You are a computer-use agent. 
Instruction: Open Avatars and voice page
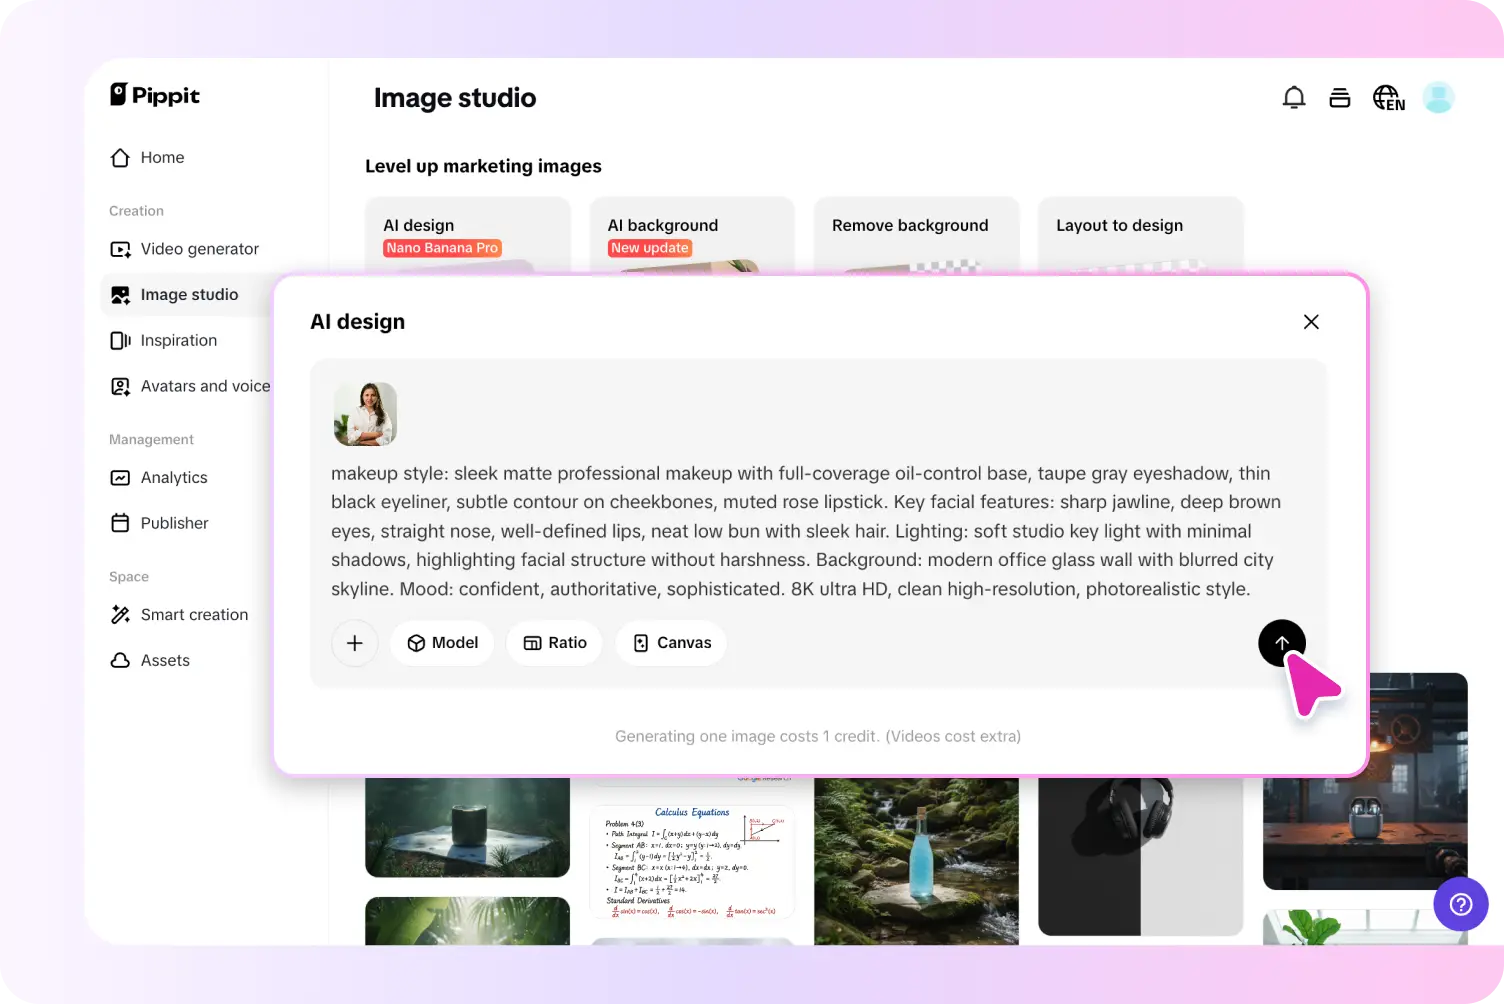(x=190, y=386)
